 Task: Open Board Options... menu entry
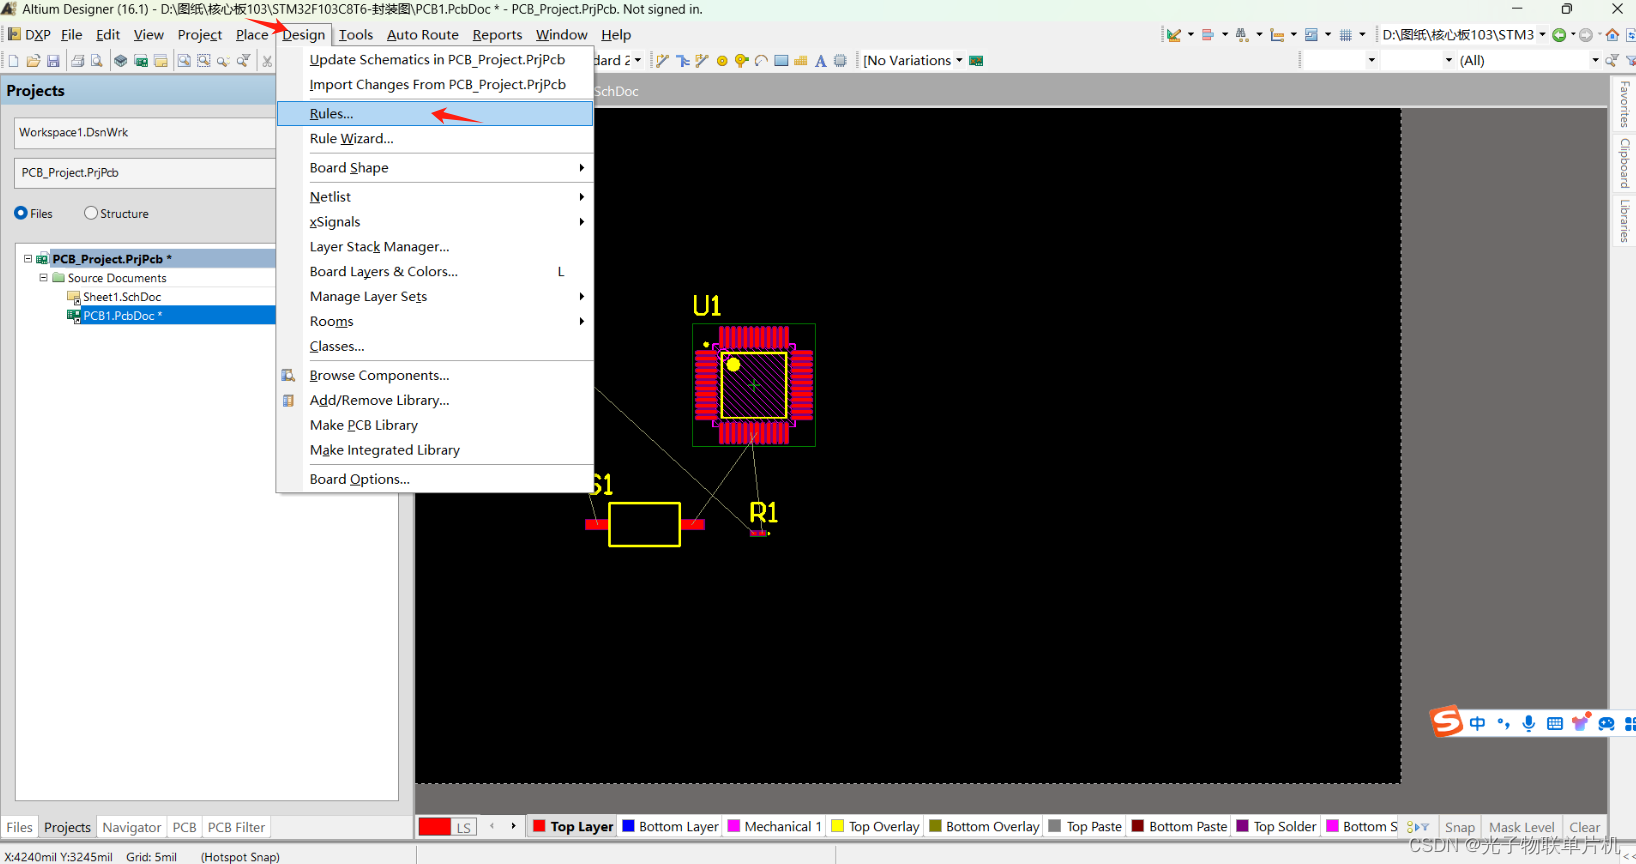(435, 480)
